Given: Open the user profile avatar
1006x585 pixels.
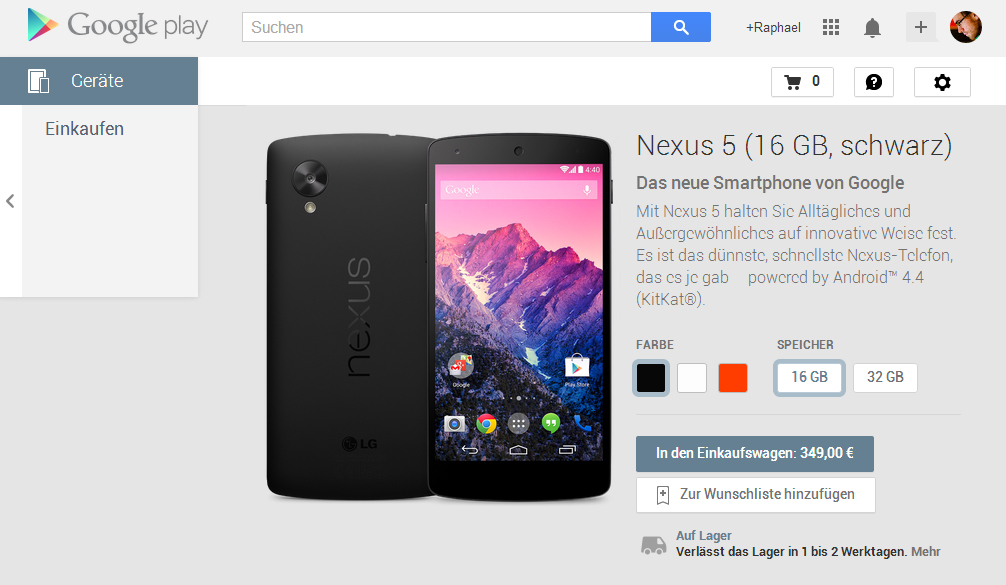Looking at the screenshot, I should pyautogui.click(x=966, y=27).
